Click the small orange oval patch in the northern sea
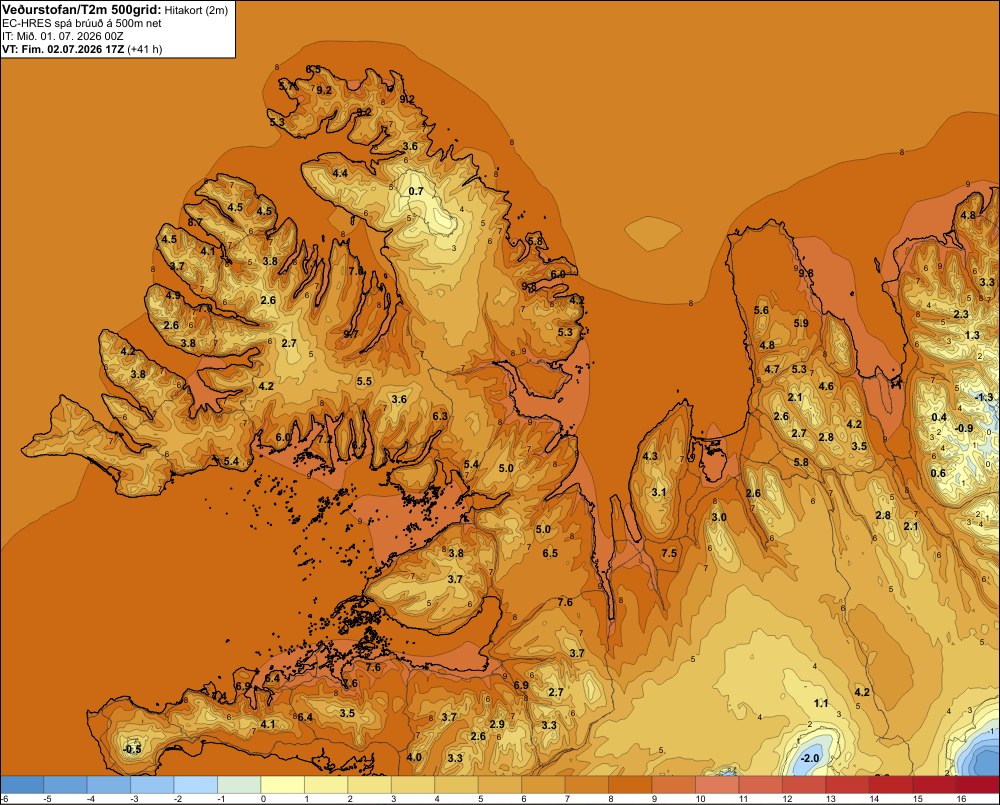This screenshot has width=1000, height=805. pos(652,232)
